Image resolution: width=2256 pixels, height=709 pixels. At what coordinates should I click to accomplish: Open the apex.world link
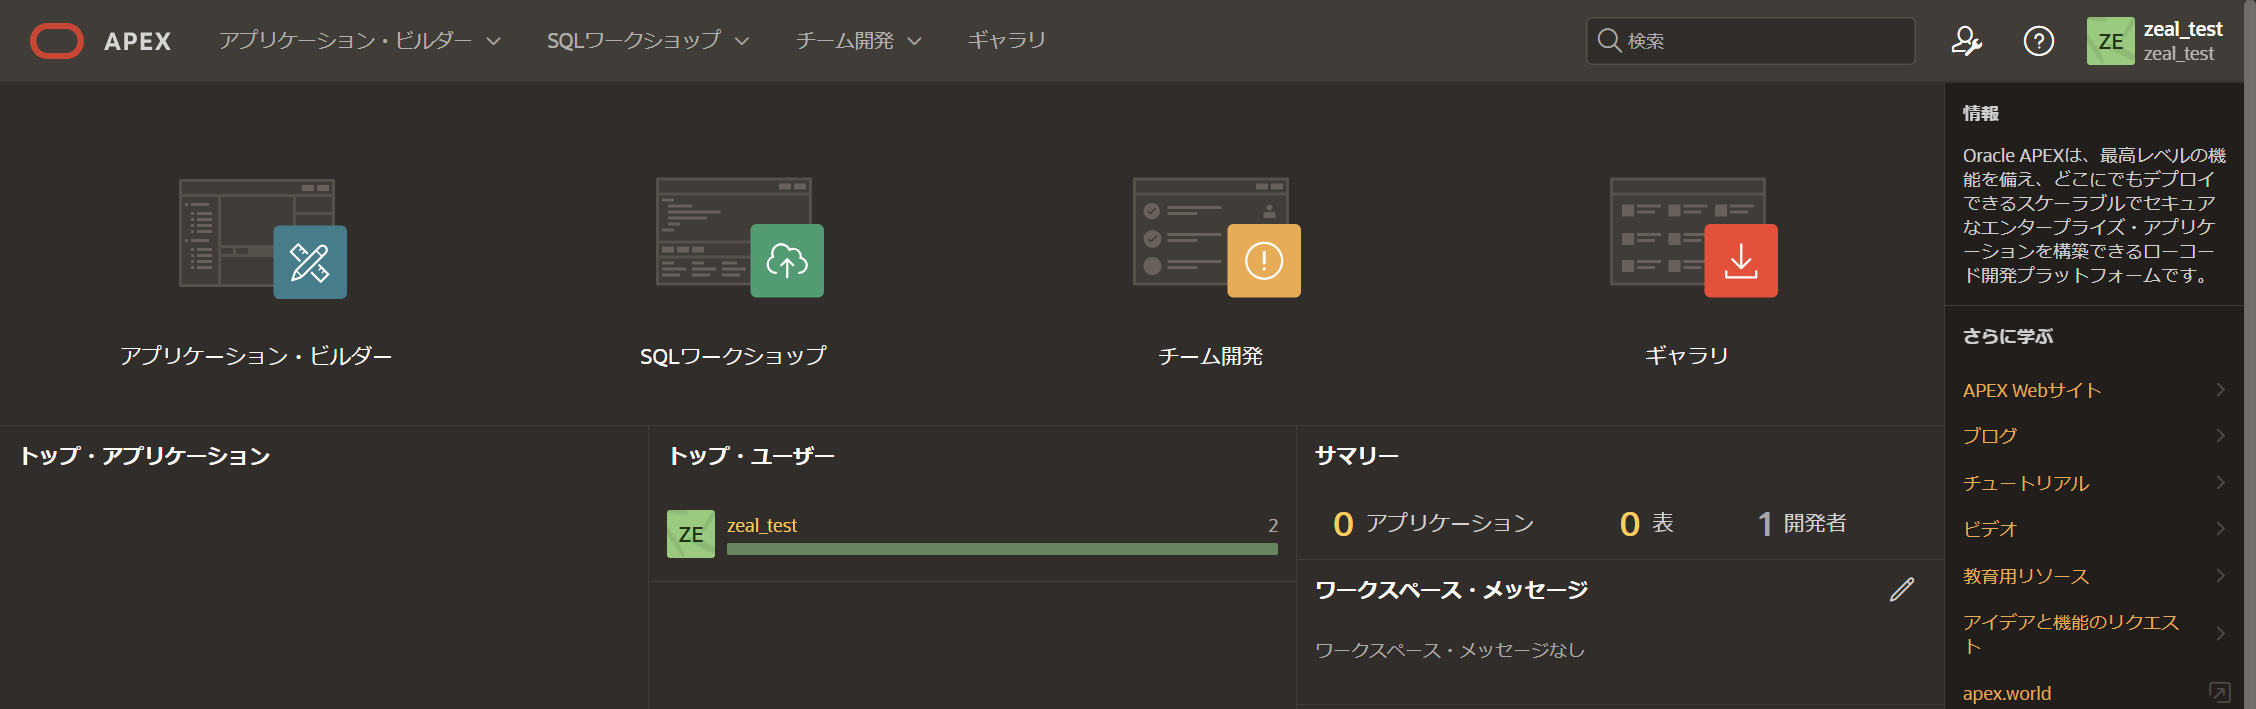(x=2007, y=693)
